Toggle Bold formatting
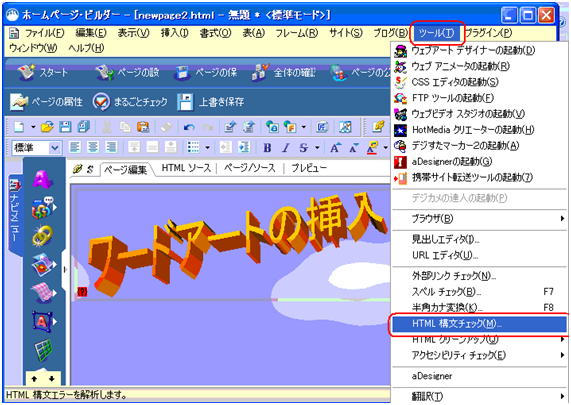 pyautogui.click(x=267, y=148)
